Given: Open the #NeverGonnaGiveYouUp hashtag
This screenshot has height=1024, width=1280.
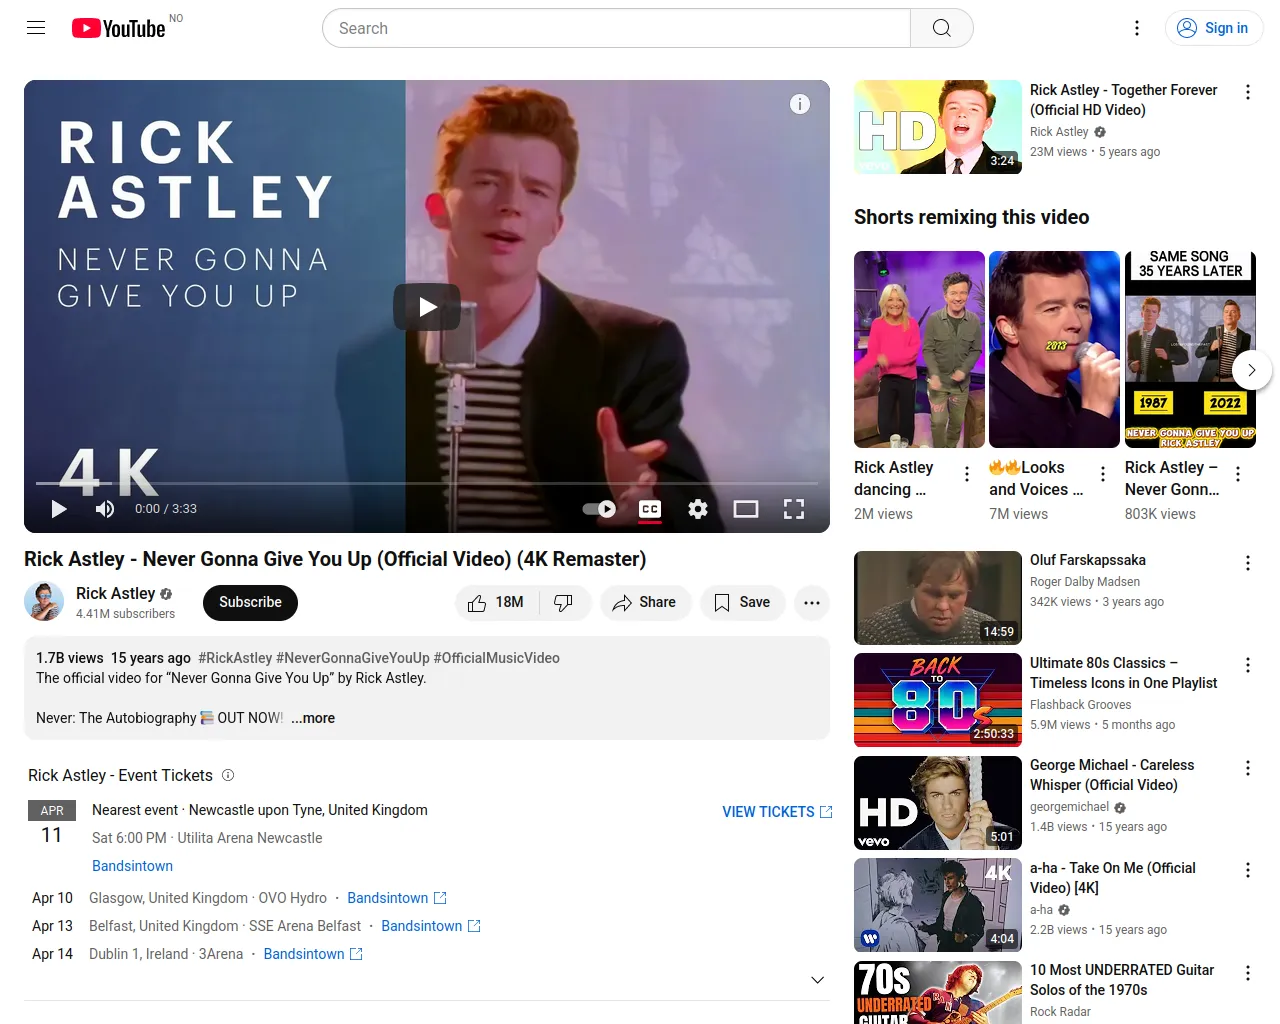Looking at the screenshot, I should tap(353, 658).
